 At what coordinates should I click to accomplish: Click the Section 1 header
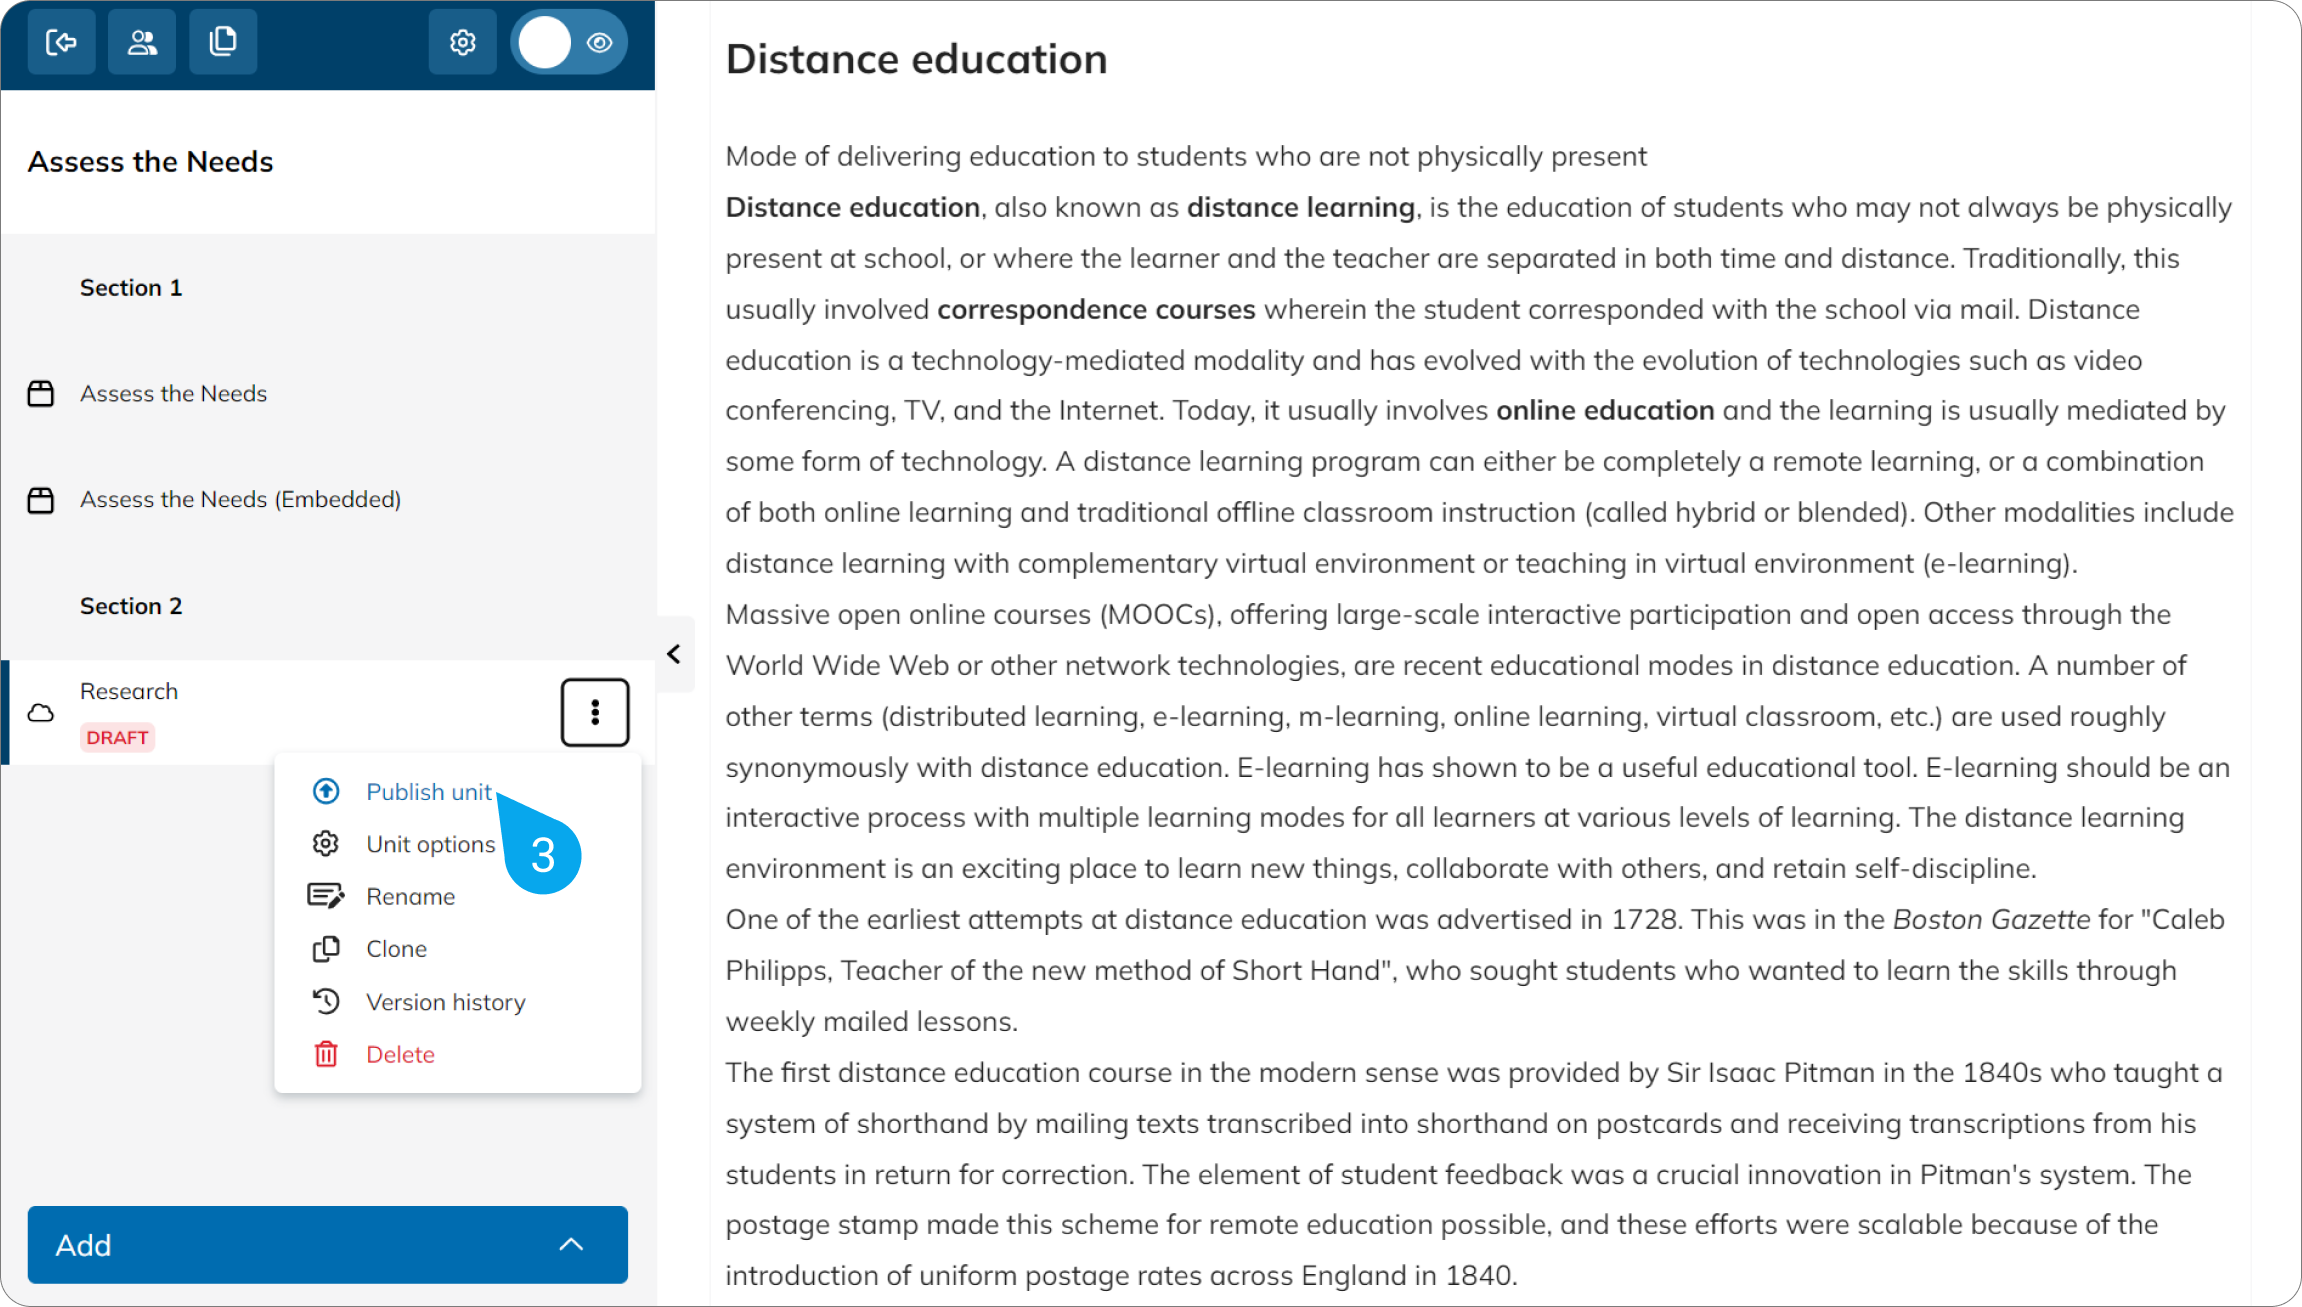(131, 288)
